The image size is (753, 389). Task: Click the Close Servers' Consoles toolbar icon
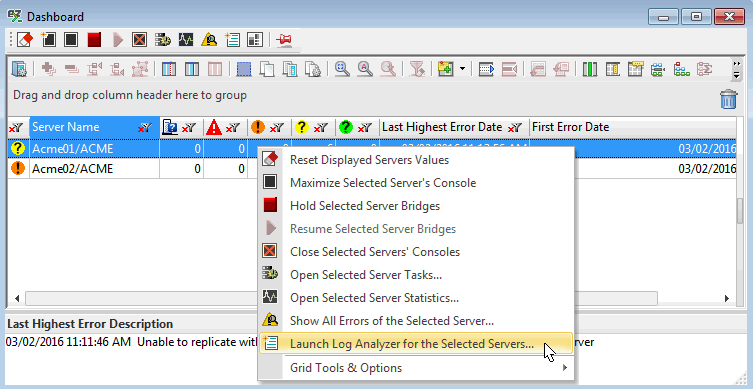[139, 39]
